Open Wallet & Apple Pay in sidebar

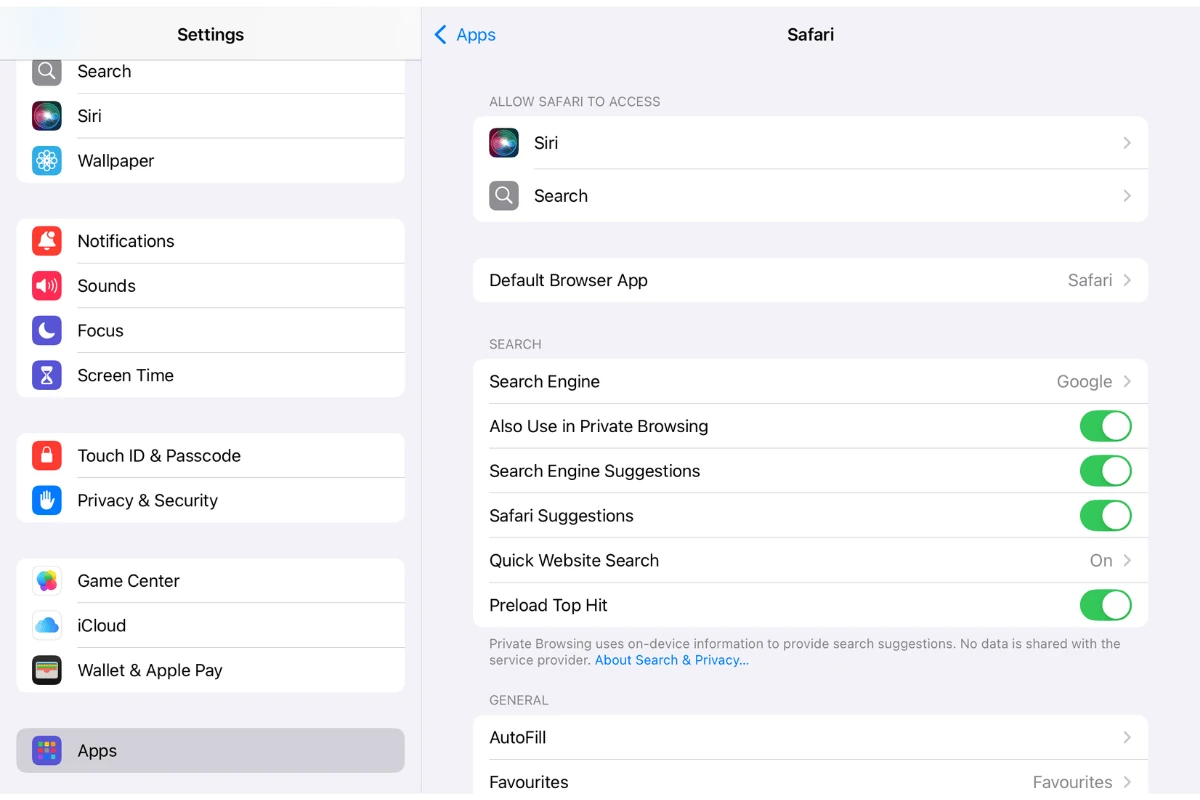210,671
